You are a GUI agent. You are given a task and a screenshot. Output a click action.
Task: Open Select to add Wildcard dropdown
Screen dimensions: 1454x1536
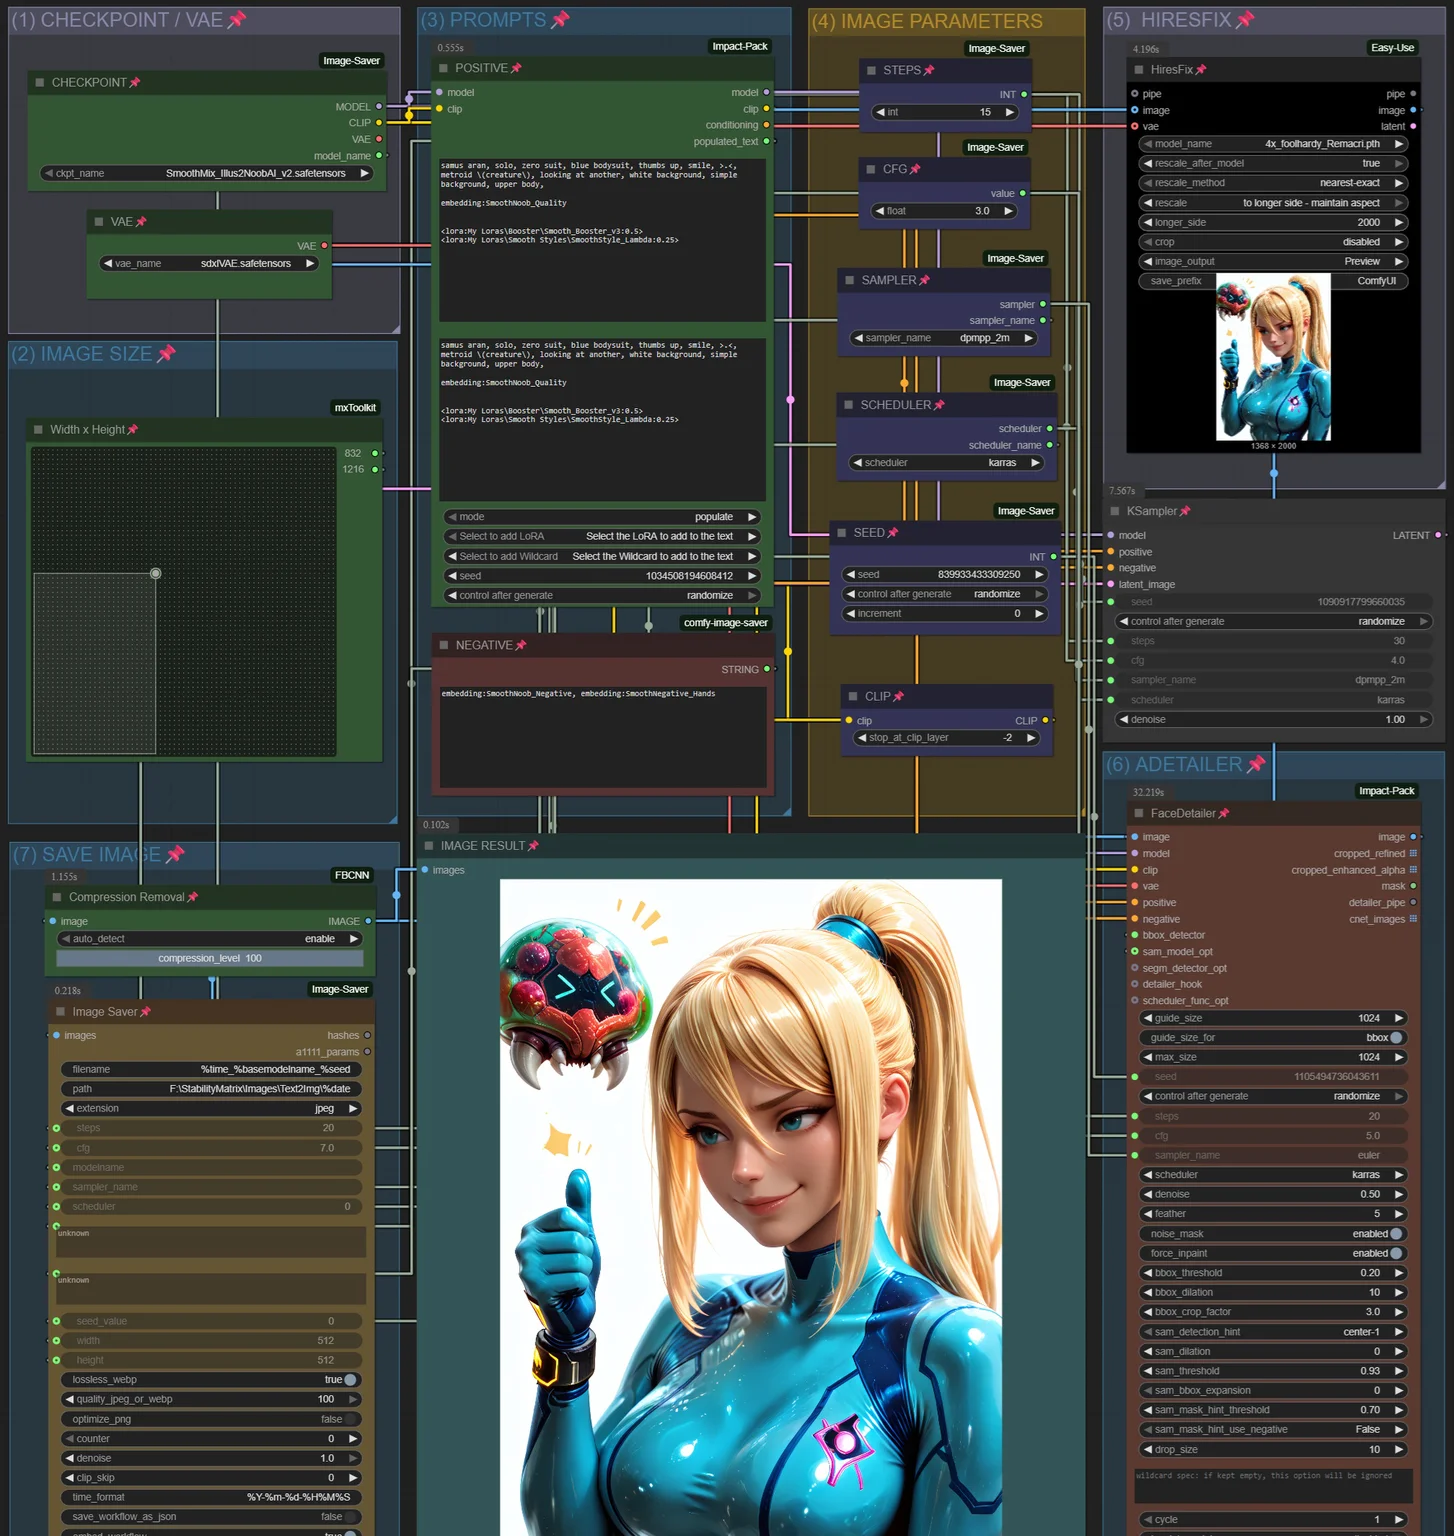point(602,557)
